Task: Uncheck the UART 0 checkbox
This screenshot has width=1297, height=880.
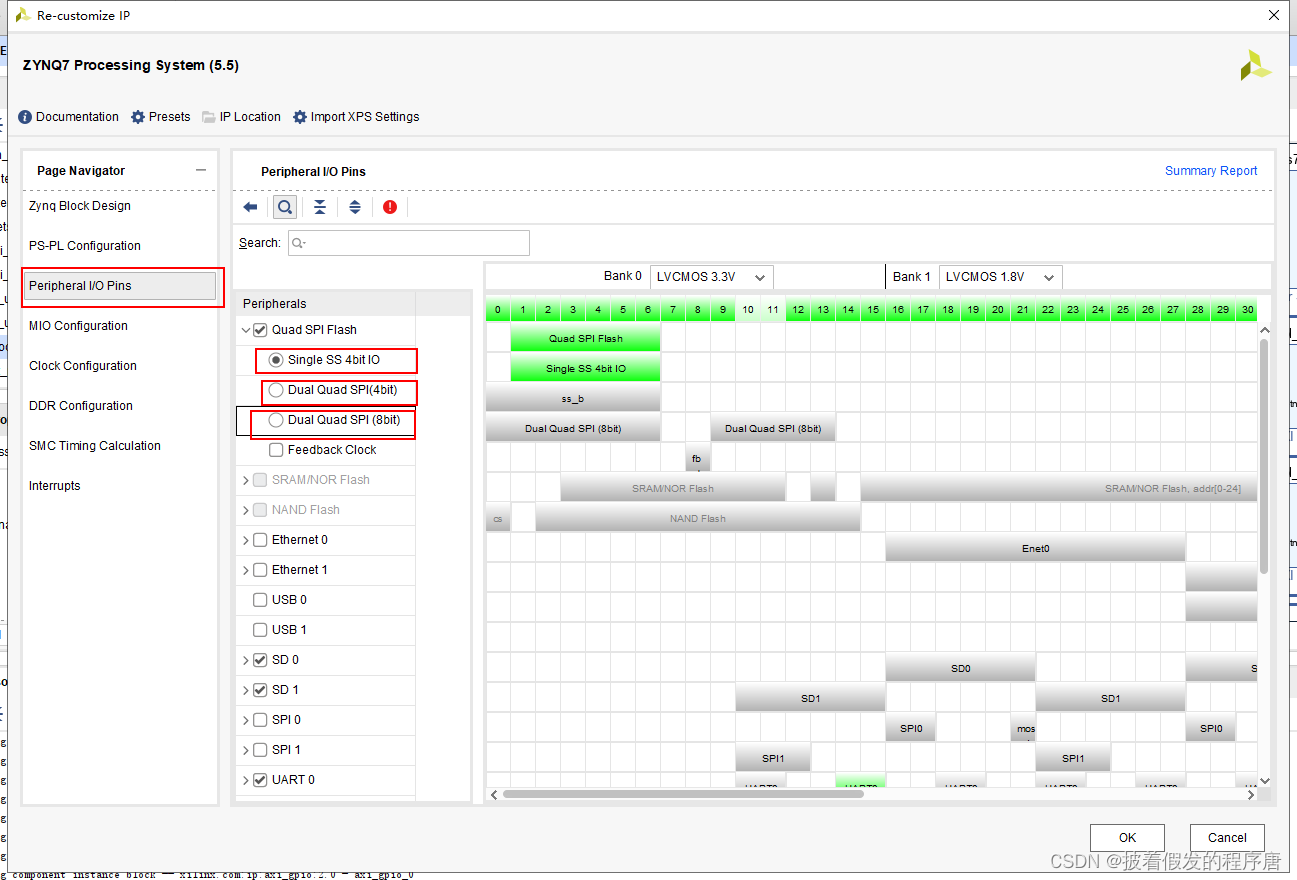Action: click(260, 780)
